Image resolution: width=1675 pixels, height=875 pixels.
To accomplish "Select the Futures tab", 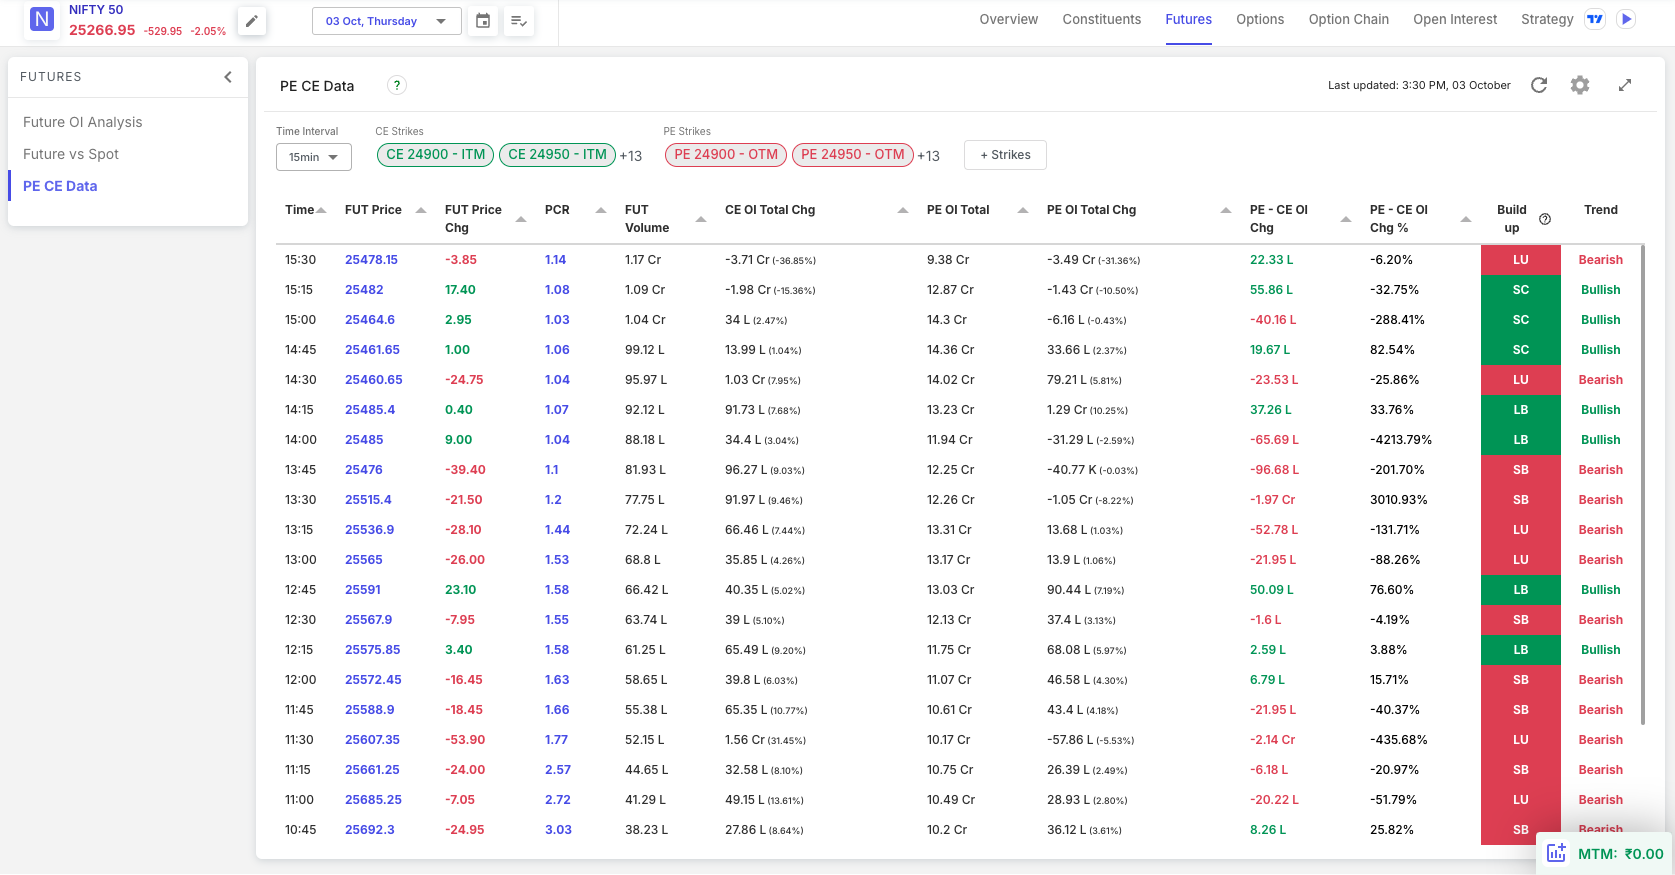I will pos(1188,19).
